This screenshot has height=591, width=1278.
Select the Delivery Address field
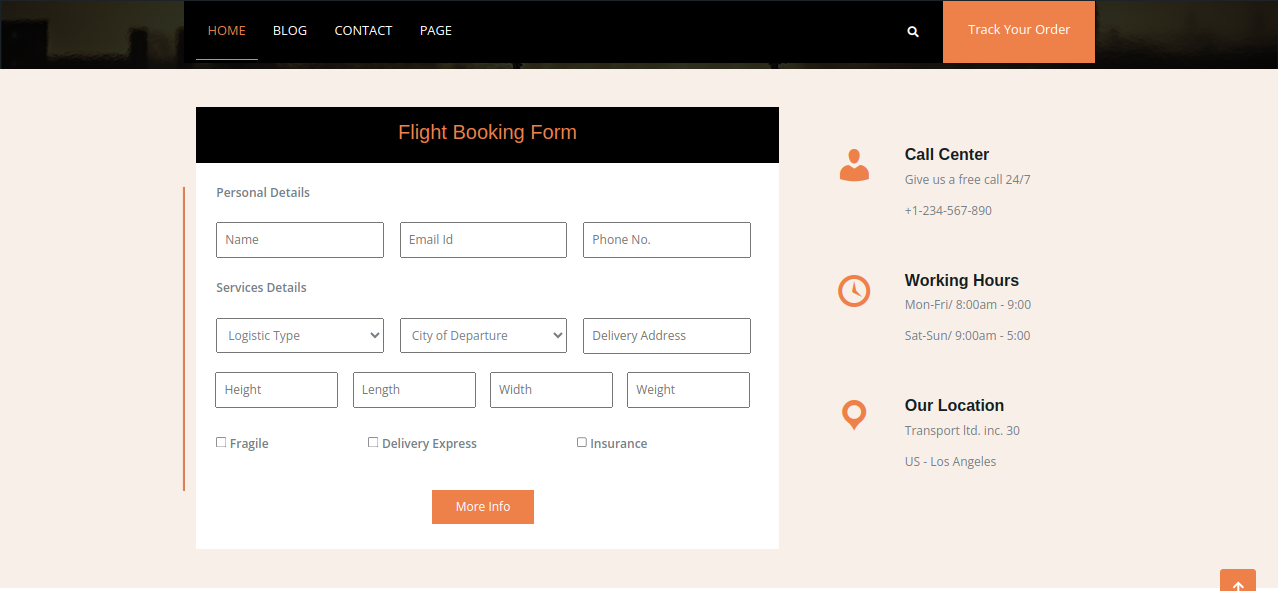coord(666,336)
